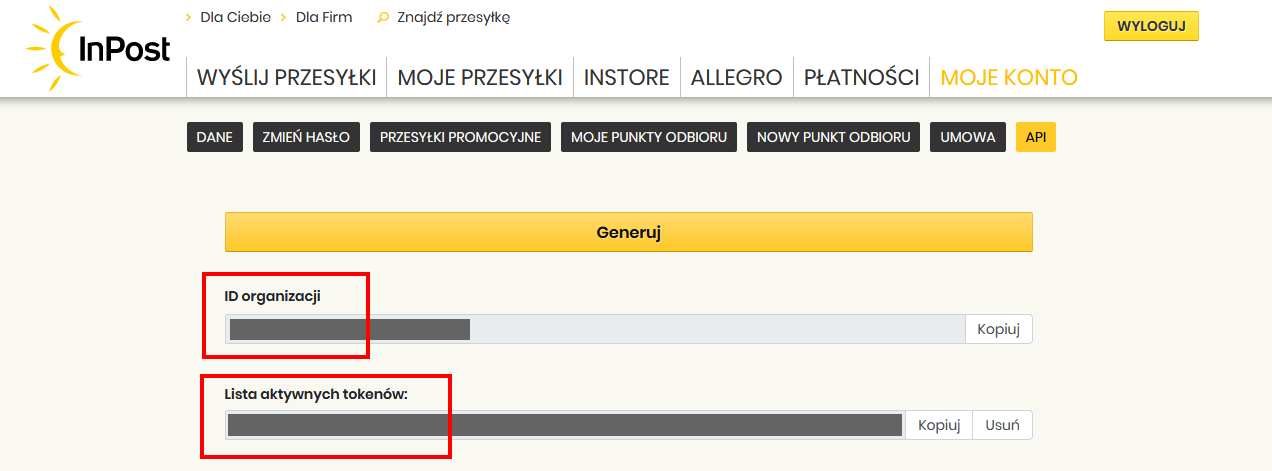Click the yellow WYLOGUJ button

[x=1151, y=27]
